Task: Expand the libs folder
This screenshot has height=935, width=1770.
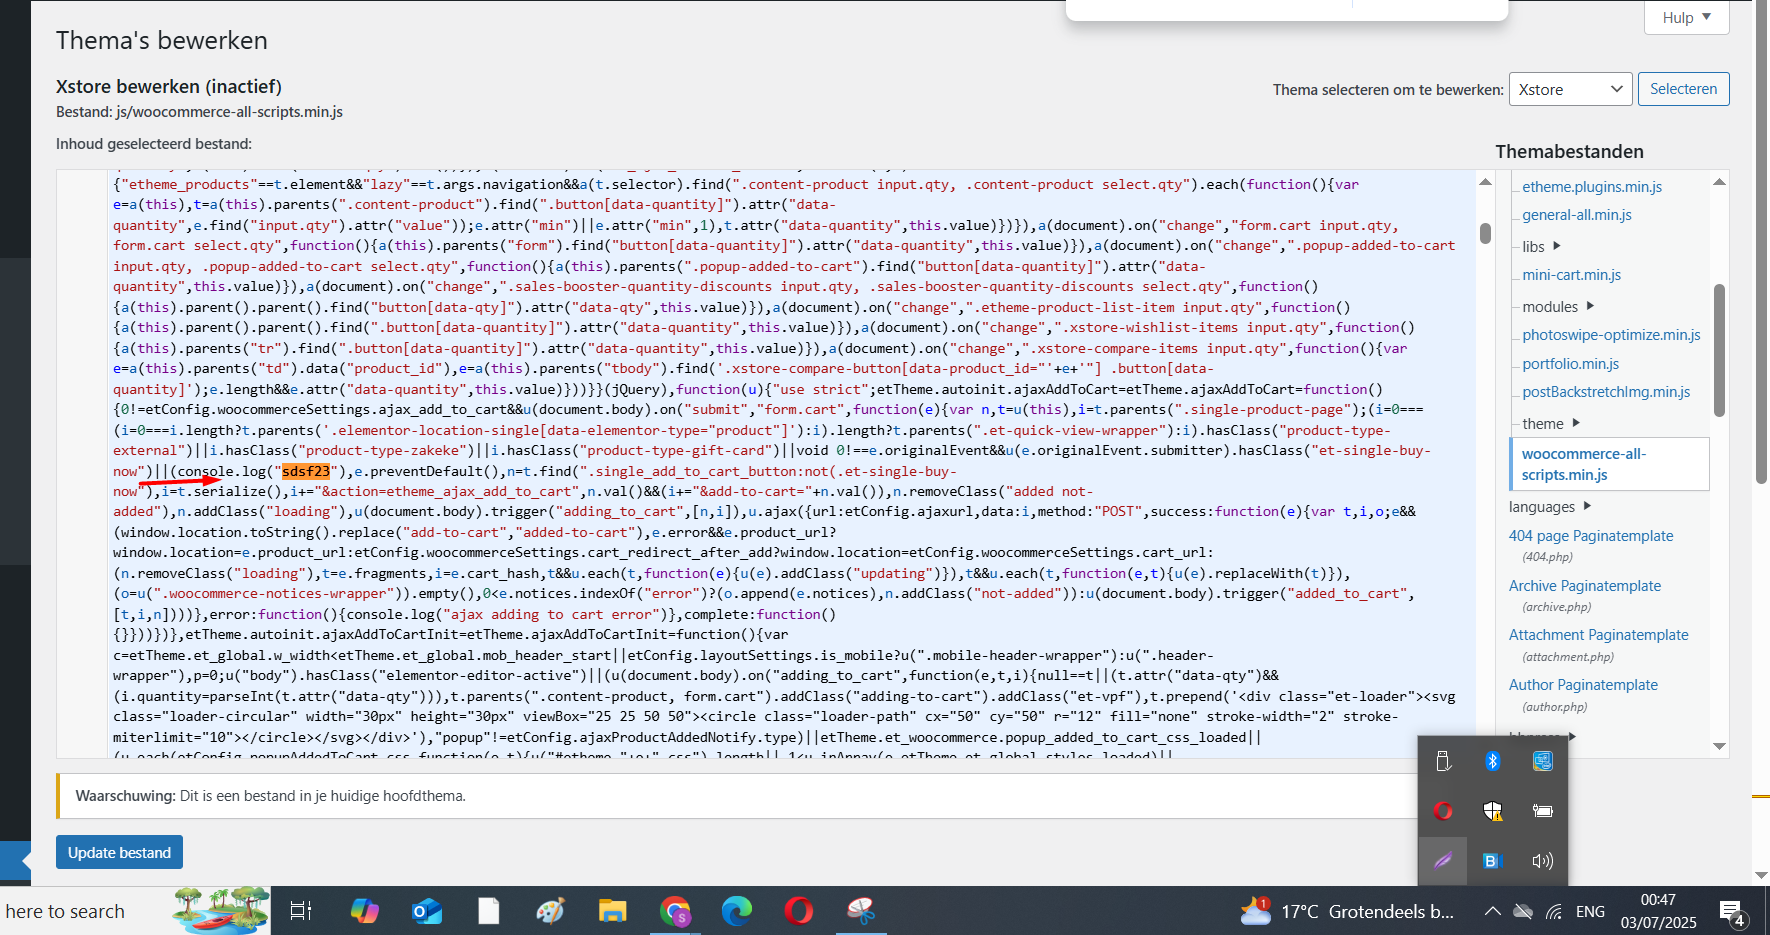Action: [1541, 247]
